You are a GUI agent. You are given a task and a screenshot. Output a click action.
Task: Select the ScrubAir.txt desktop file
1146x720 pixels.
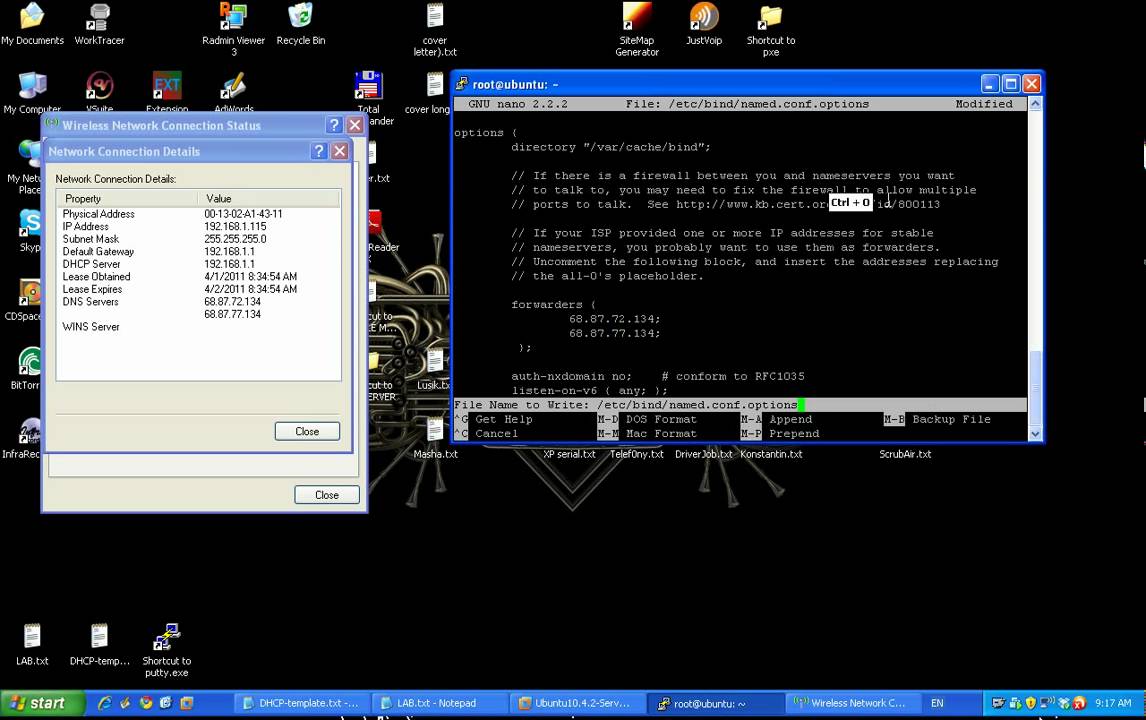(906, 454)
